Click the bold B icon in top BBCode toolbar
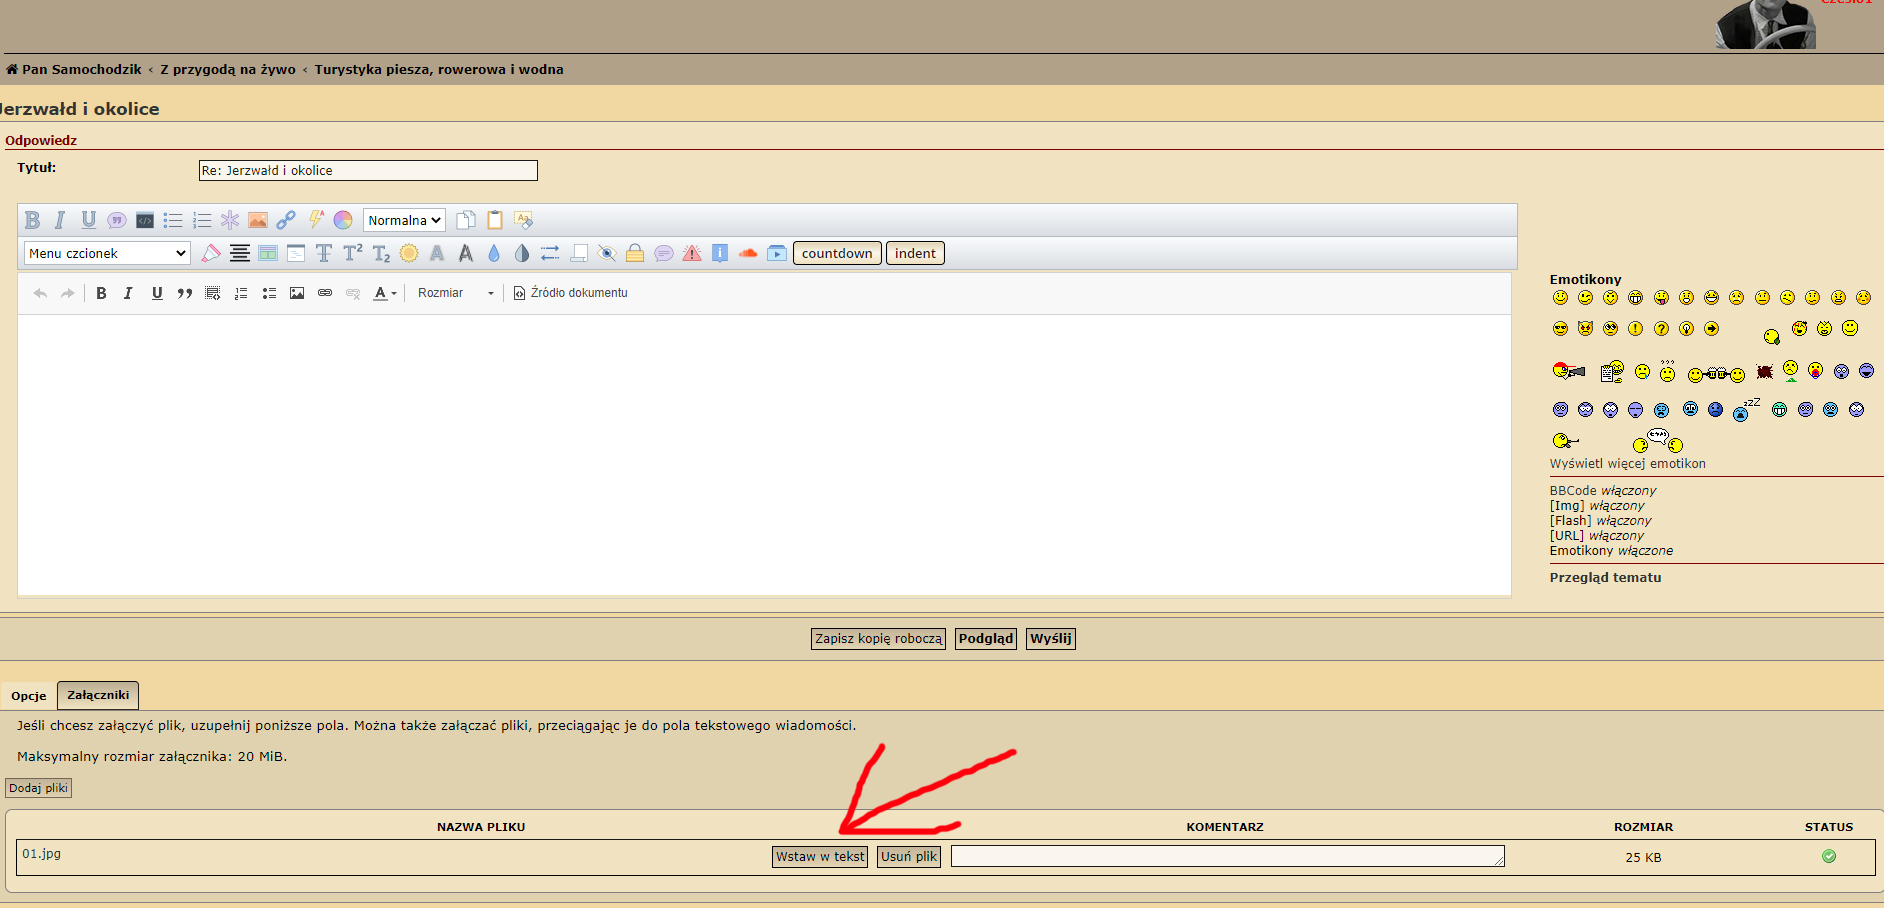This screenshot has height=908, width=1884. pyautogui.click(x=32, y=220)
